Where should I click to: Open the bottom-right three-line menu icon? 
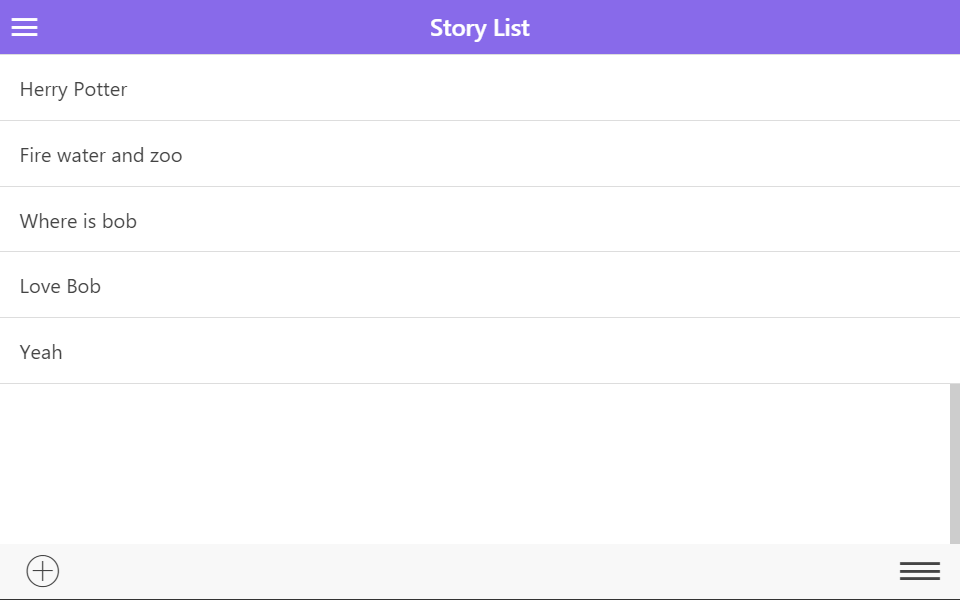(919, 571)
